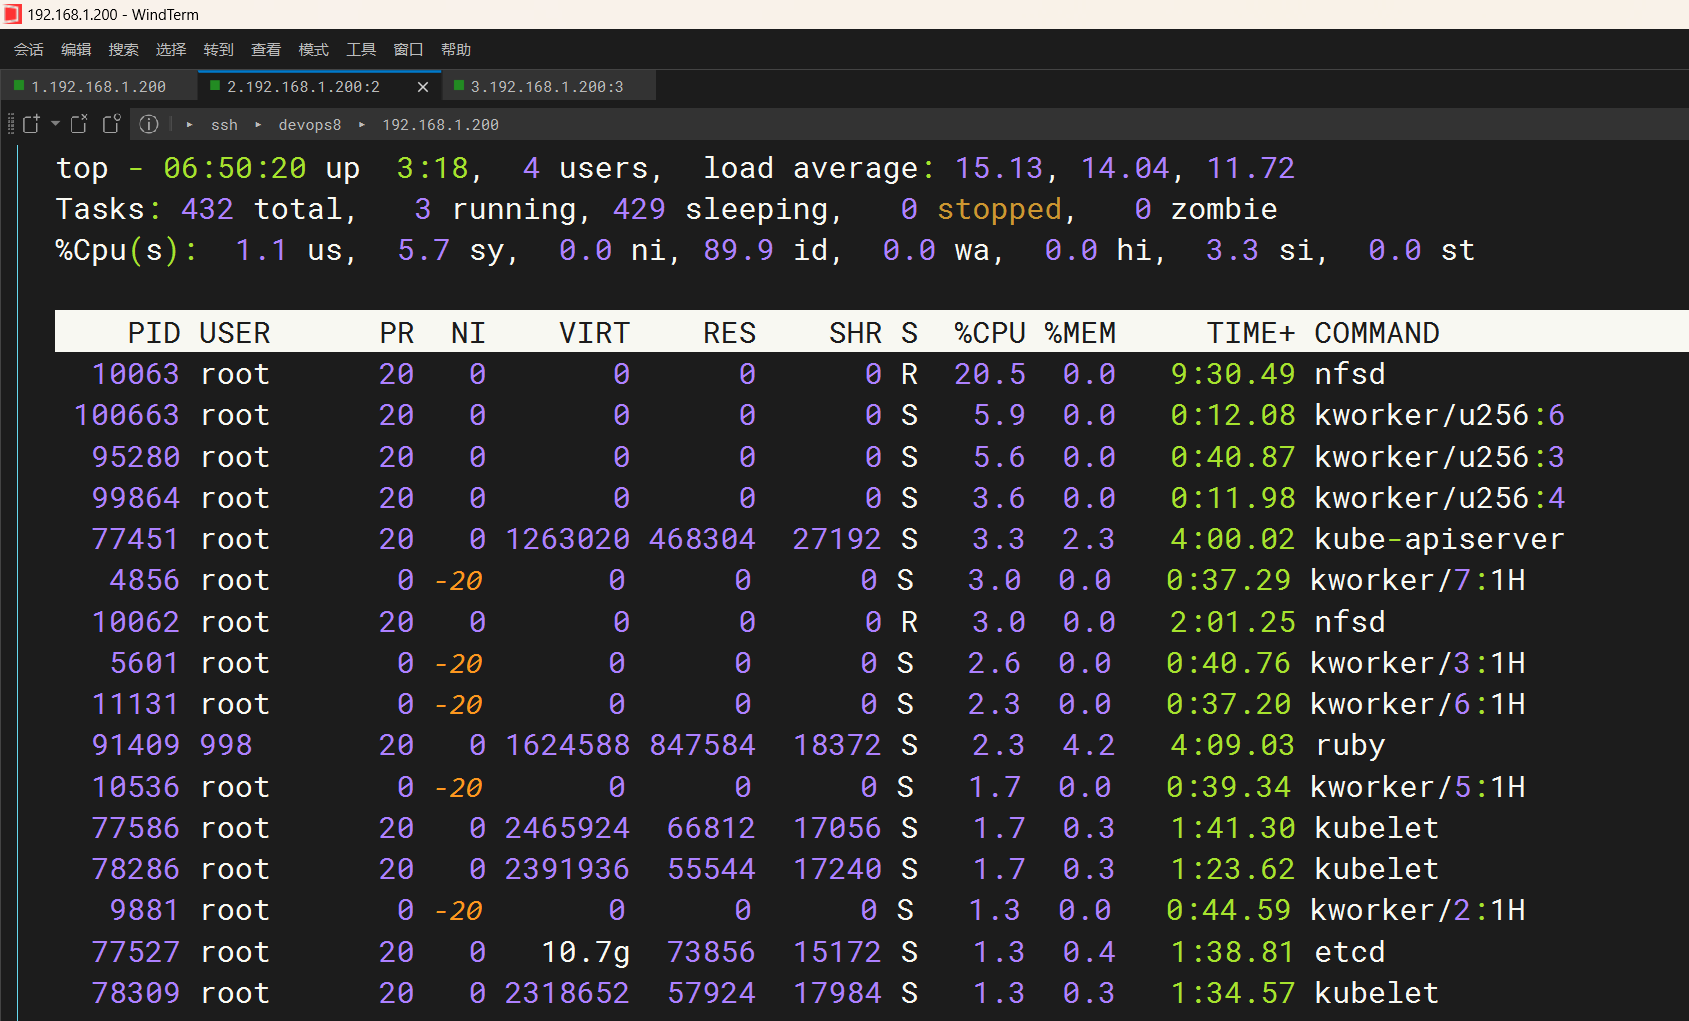Click the 89.9 idle CPU value
The width and height of the screenshot is (1689, 1021).
click(738, 250)
